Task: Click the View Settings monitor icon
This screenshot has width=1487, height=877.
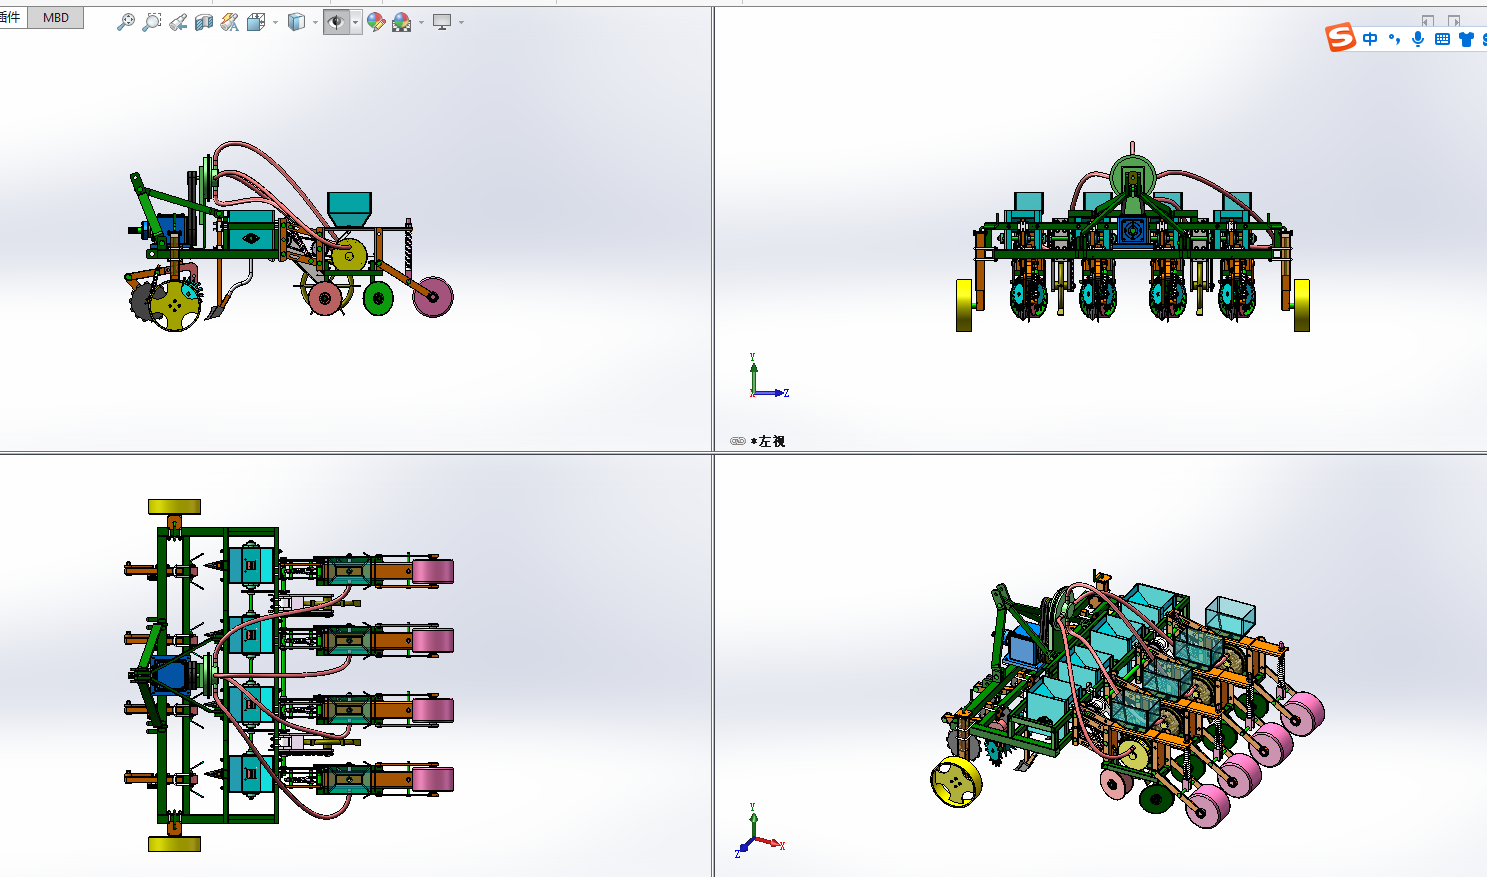Action: [442, 22]
